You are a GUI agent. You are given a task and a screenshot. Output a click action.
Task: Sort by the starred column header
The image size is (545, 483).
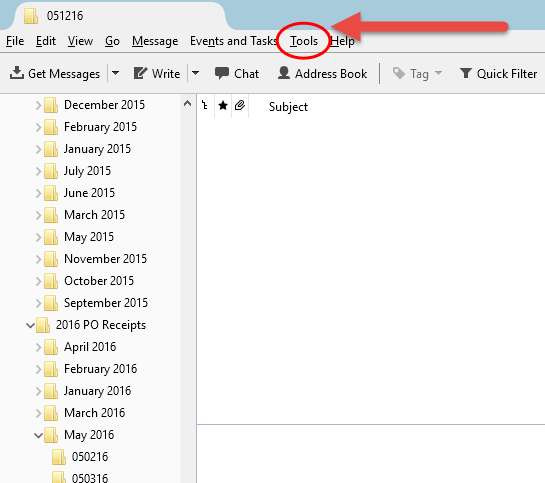coord(223,105)
